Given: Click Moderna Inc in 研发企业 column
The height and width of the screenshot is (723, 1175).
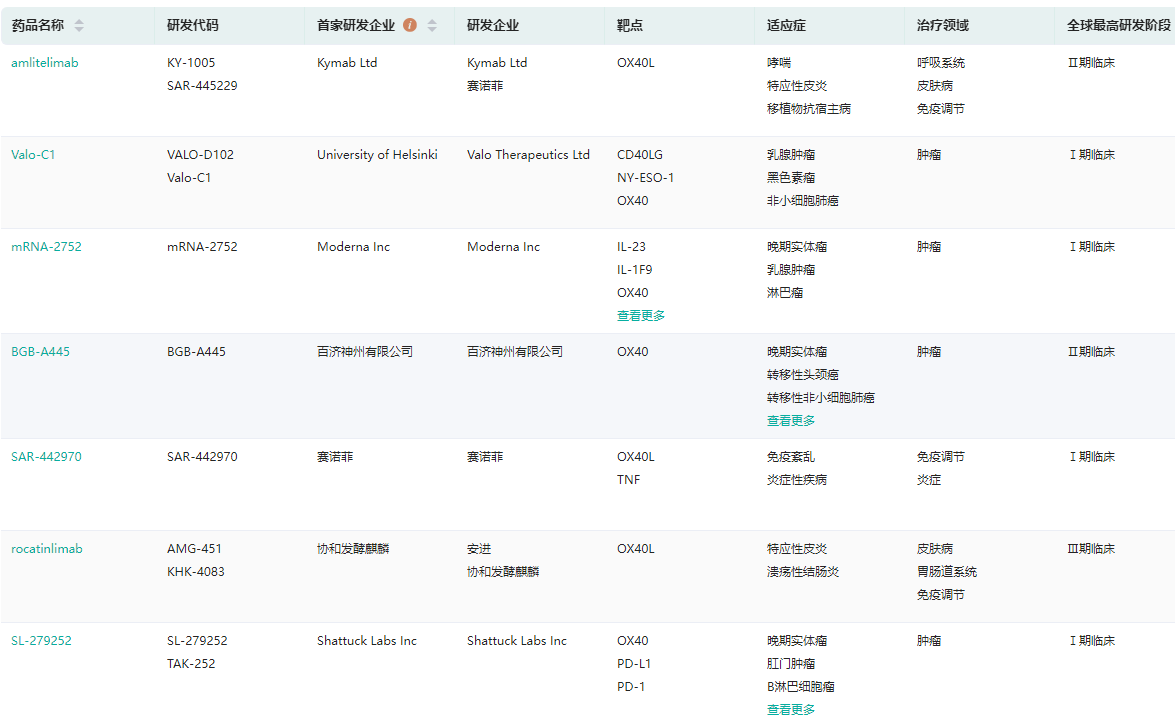Looking at the screenshot, I should coord(504,247).
